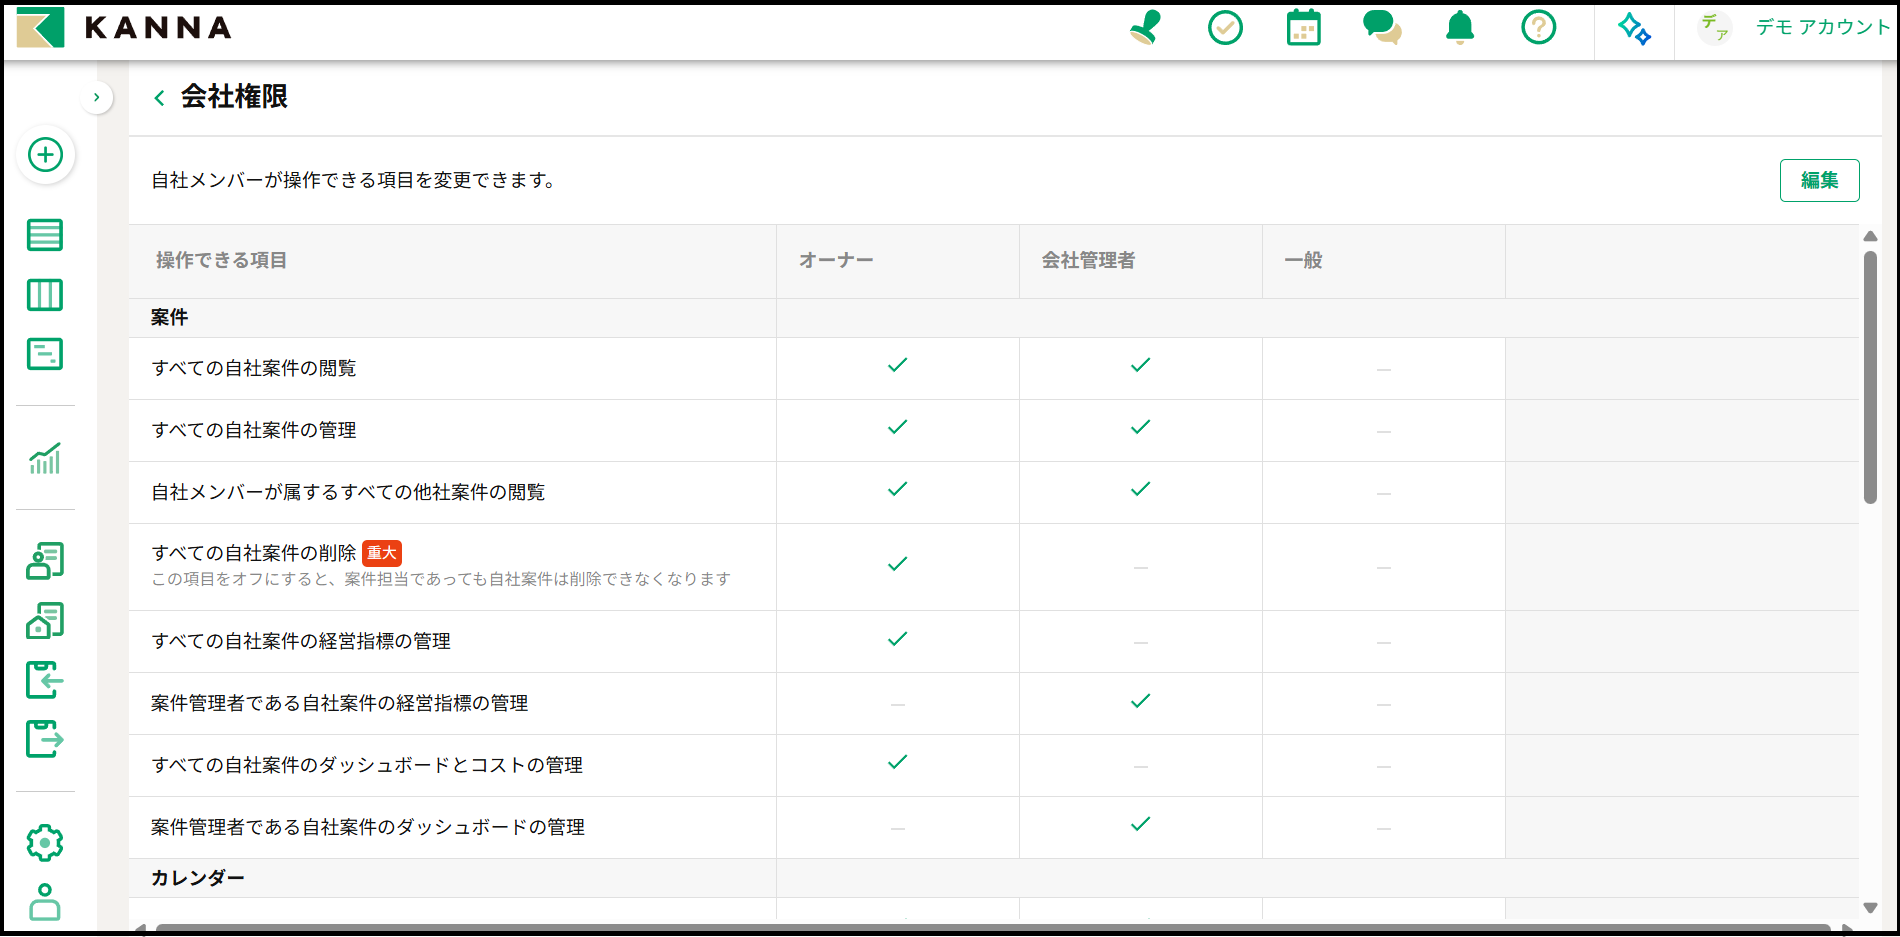Open the analytics chart sidebar icon
This screenshot has height=937, width=1900.
coord(45,458)
